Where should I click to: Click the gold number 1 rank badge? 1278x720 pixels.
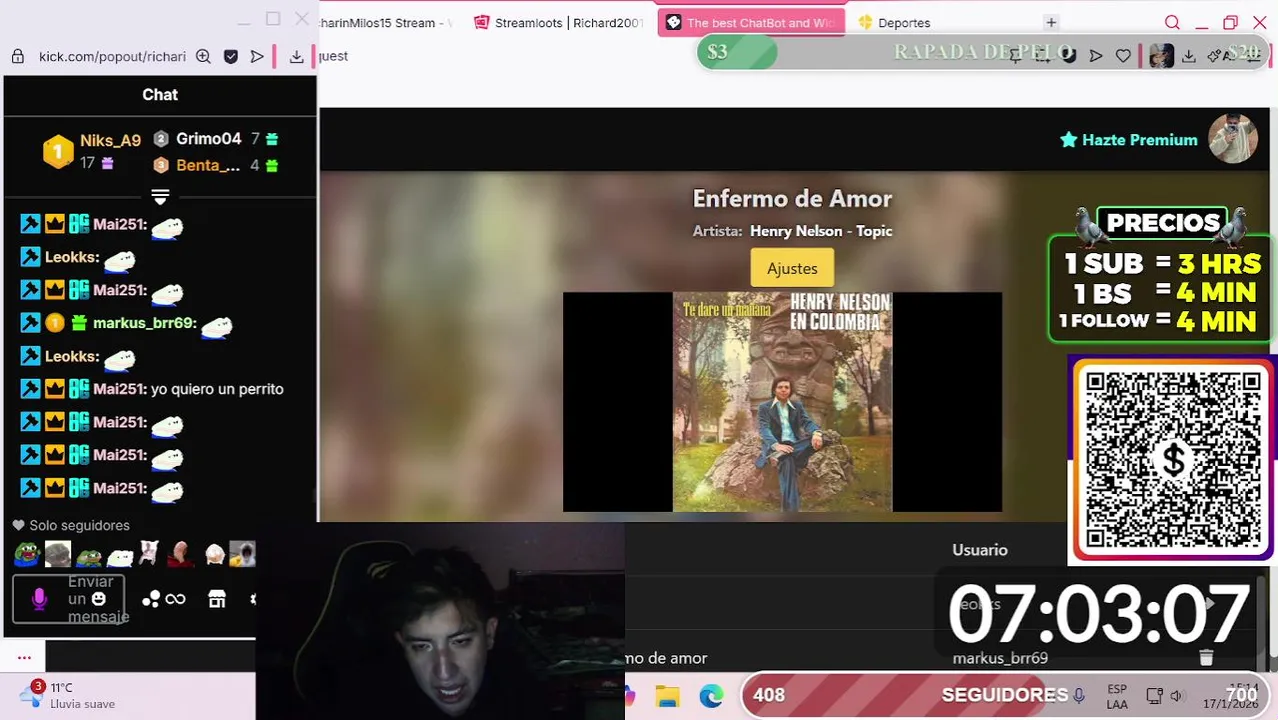click(x=58, y=151)
